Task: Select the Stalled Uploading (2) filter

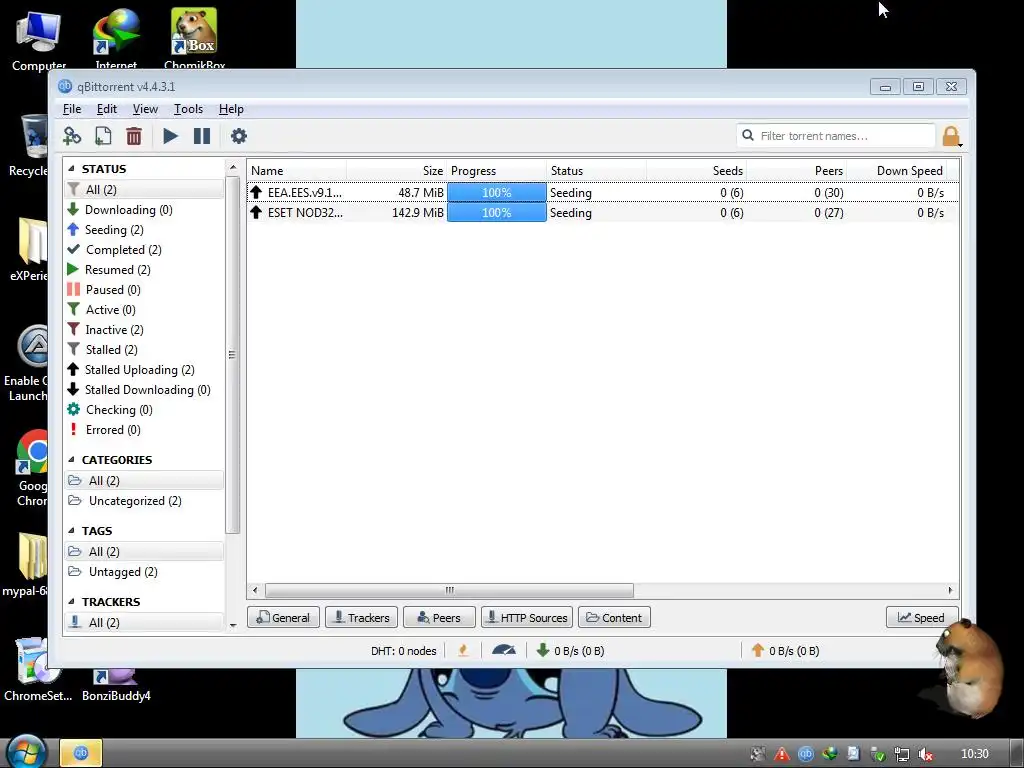Action: pos(144,370)
